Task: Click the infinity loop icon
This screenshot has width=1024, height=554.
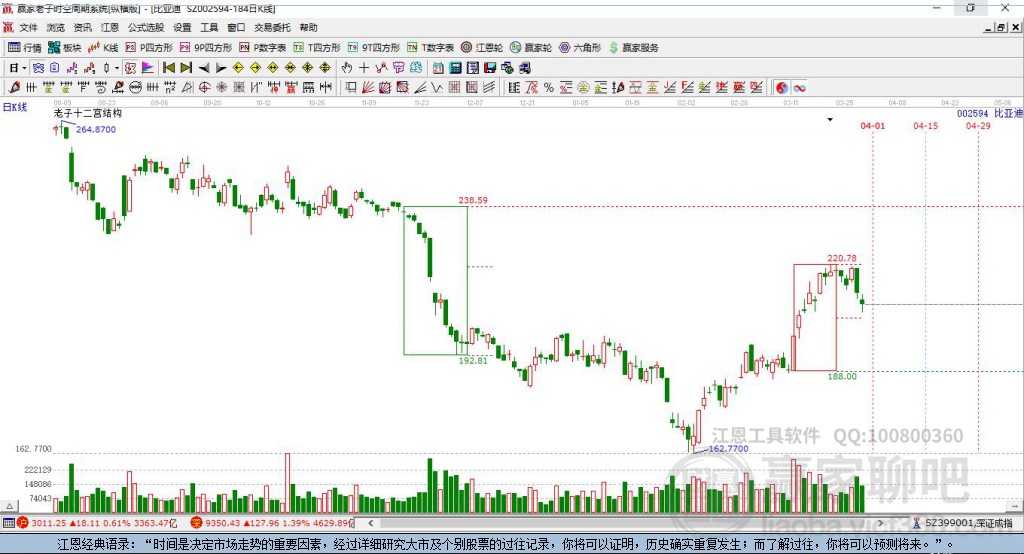Action: point(799,88)
